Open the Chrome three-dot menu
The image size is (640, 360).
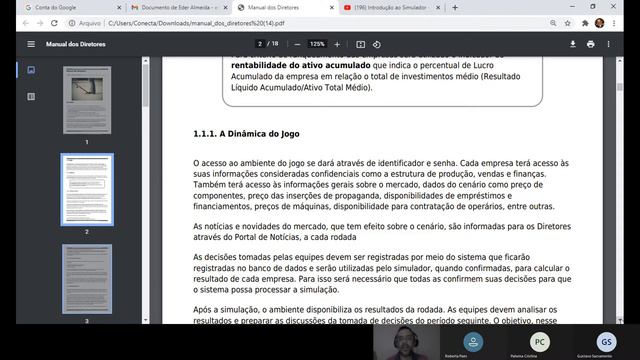click(614, 23)
